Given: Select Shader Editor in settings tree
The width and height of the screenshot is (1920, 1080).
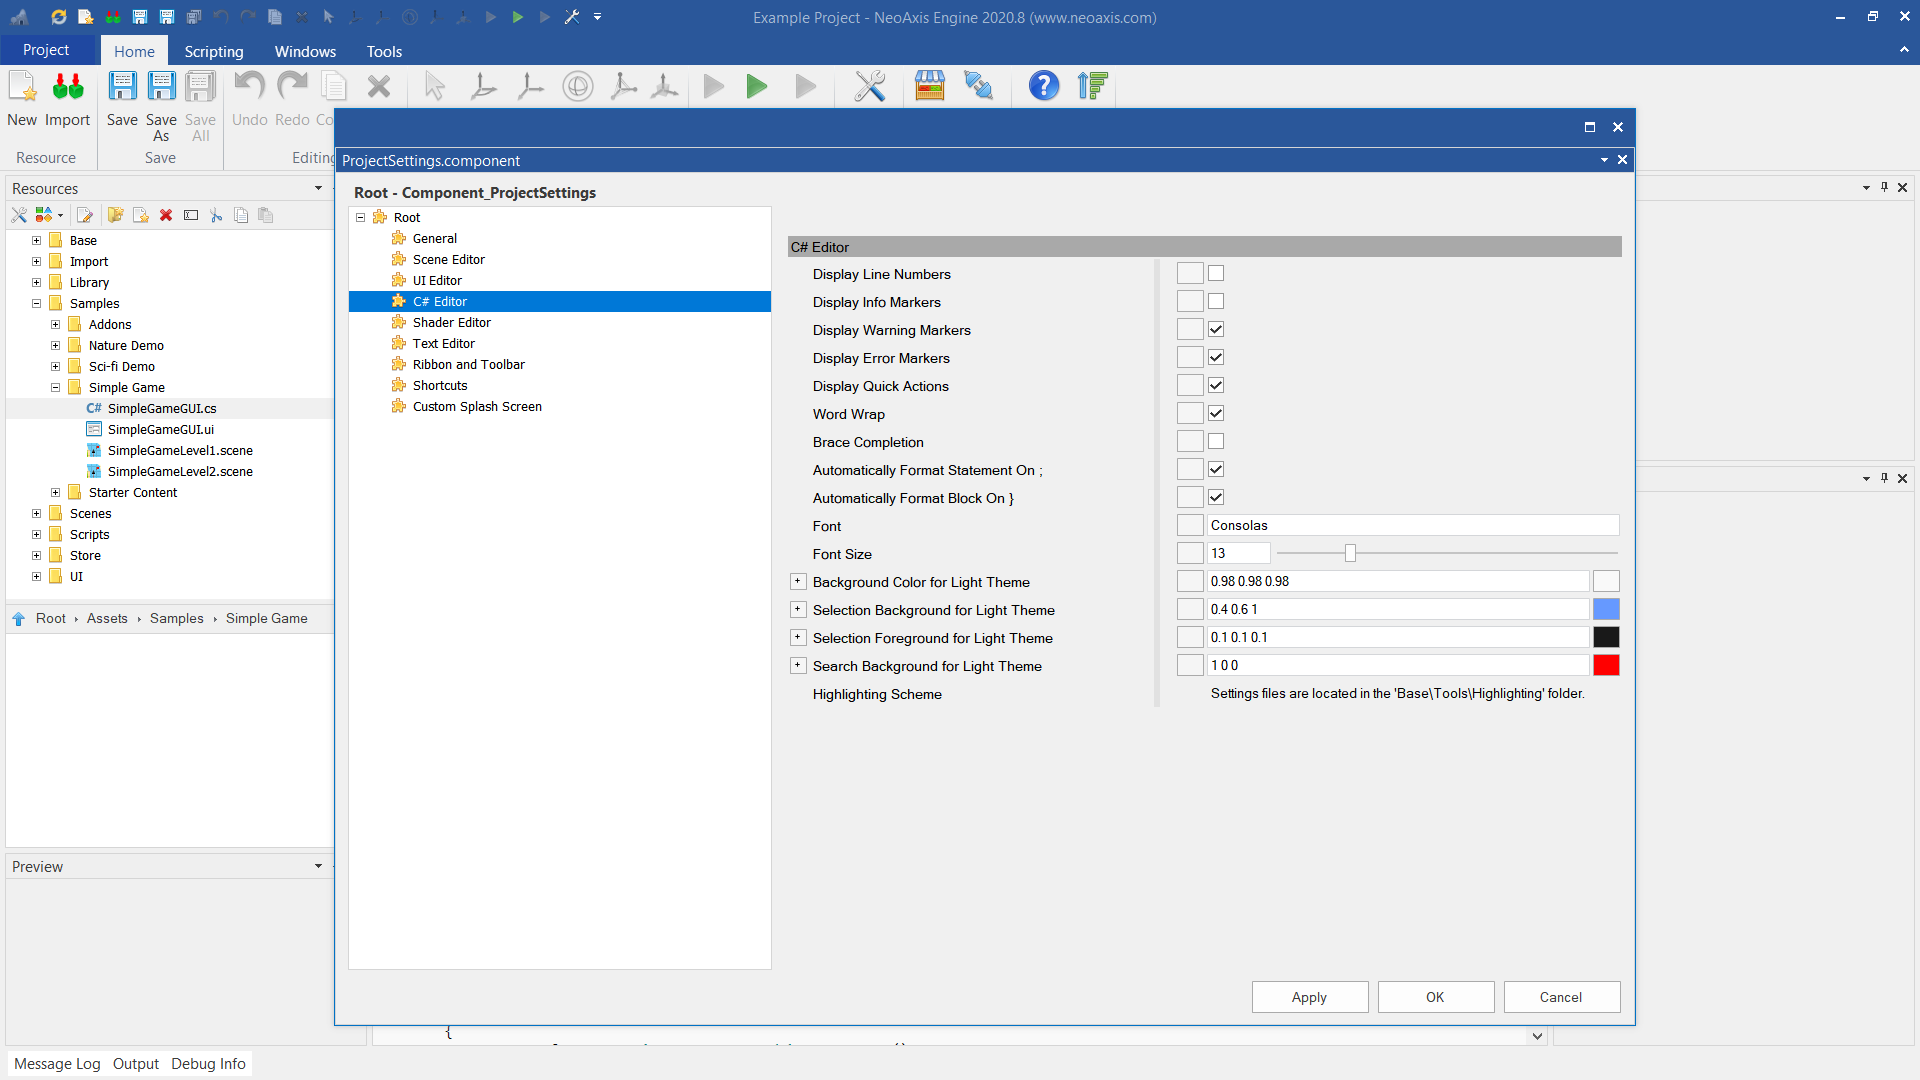Looking at the screenshot, I should coord(451,322).
